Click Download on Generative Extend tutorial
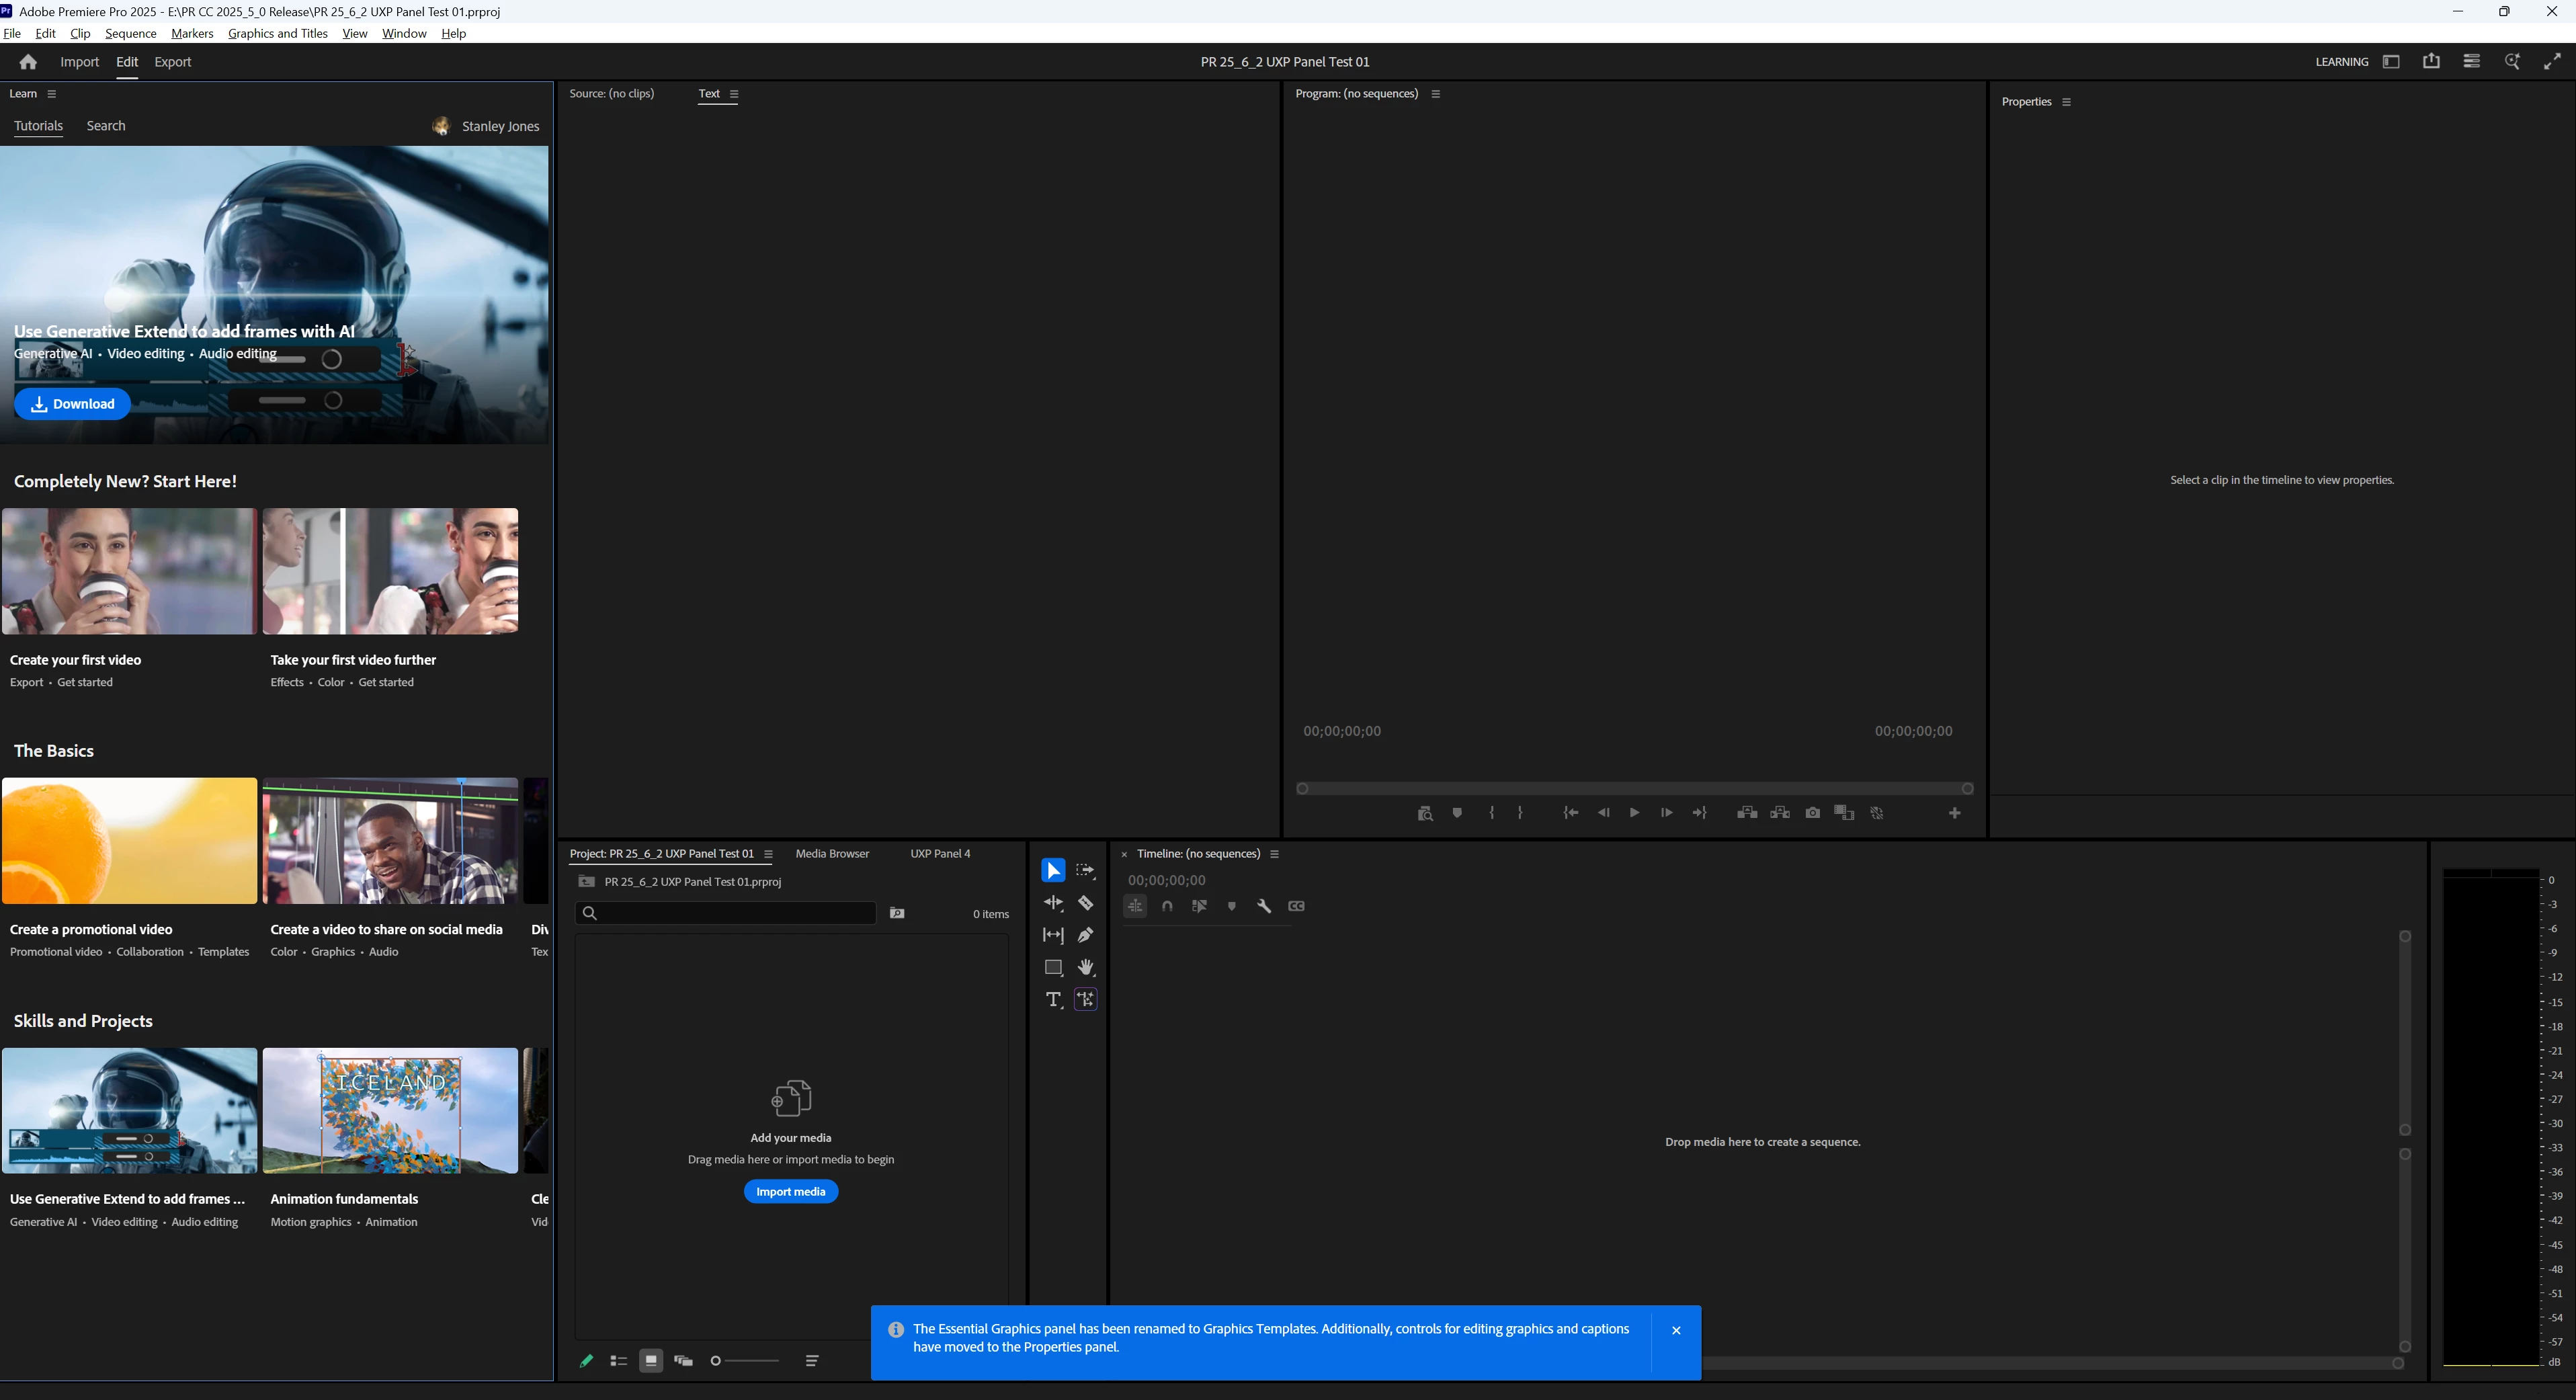 point(72,404)
